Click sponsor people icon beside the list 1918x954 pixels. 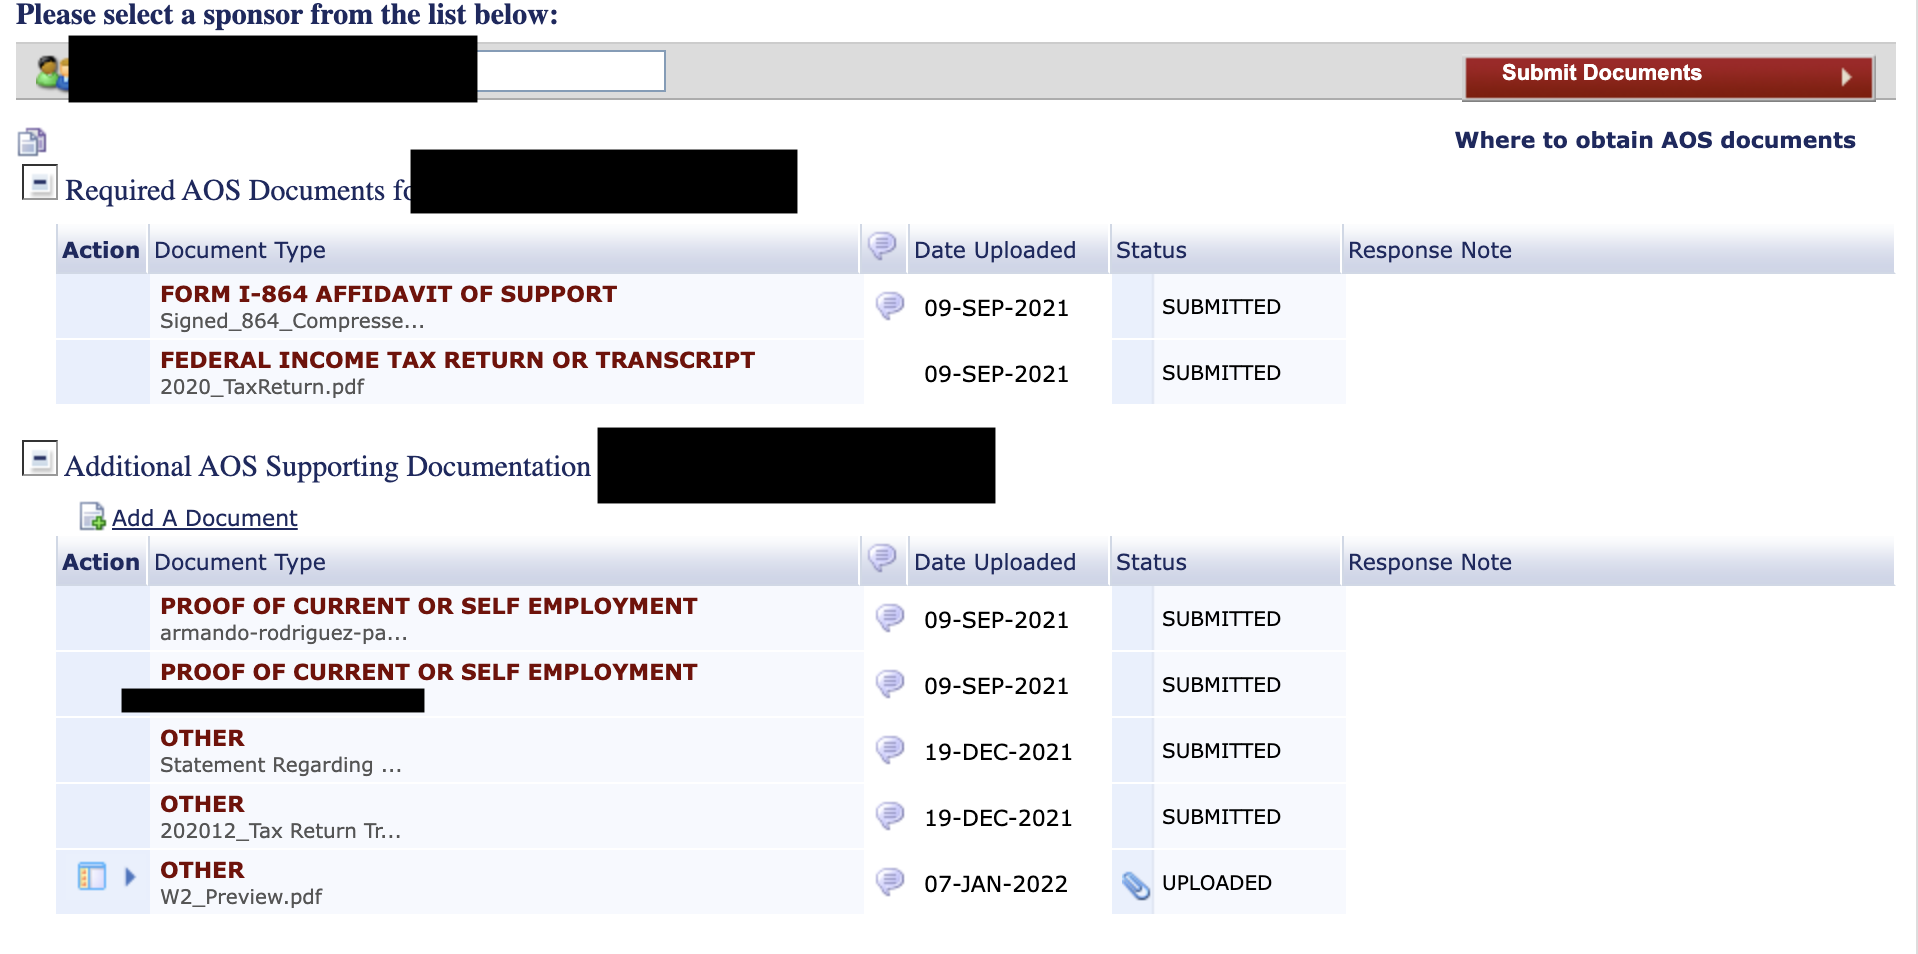51,72
